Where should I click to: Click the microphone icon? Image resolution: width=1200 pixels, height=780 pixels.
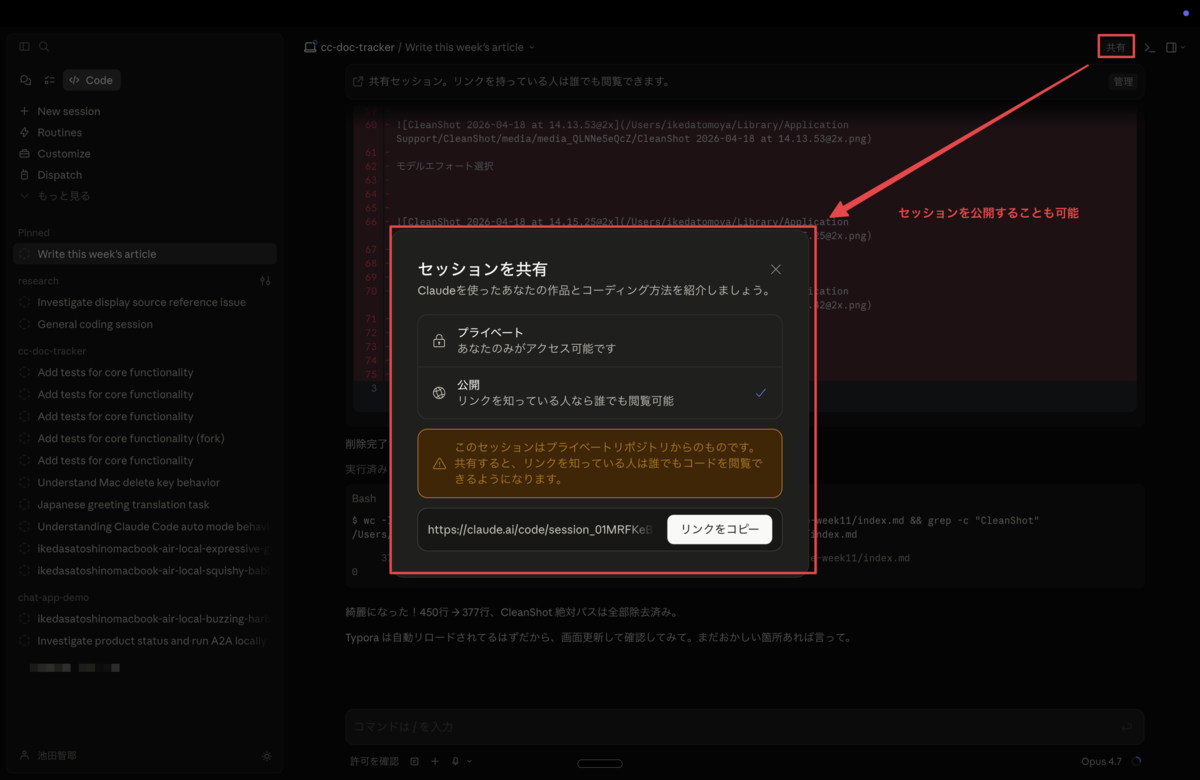[x=455, y=762]
